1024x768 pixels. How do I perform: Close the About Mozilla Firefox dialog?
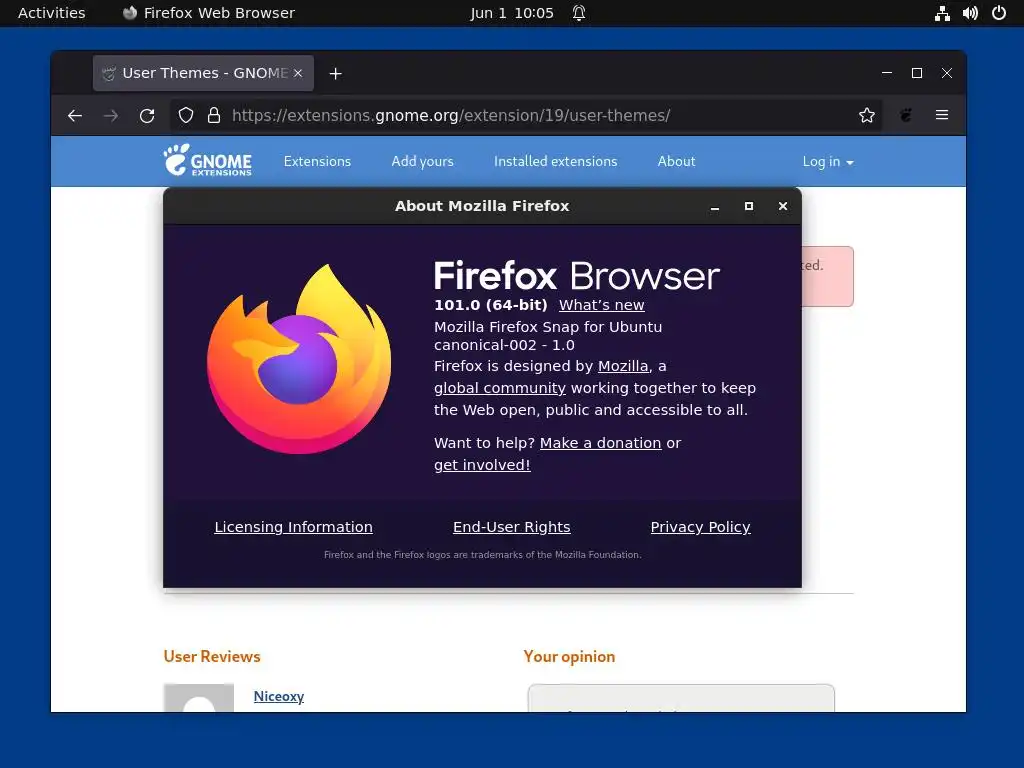(783, 206)
